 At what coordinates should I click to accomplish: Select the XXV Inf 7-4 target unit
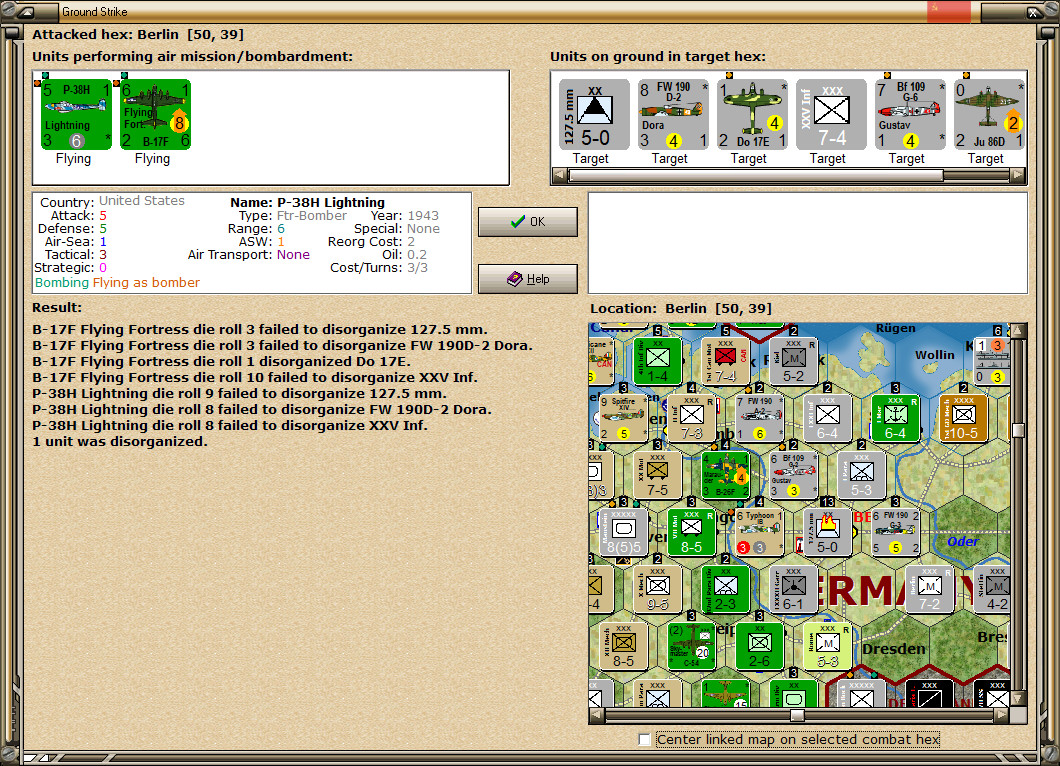click(831, 114)
